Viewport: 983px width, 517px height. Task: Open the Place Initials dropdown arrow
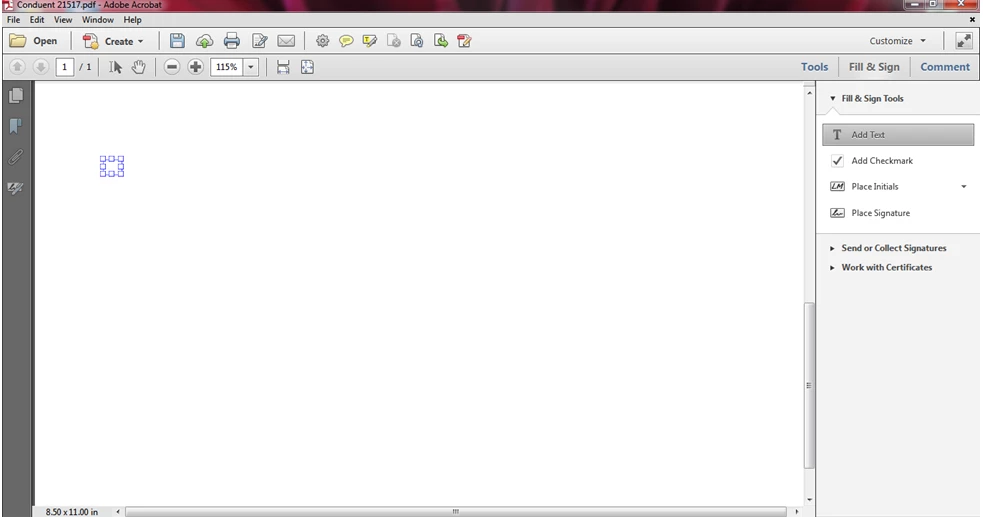964,187
